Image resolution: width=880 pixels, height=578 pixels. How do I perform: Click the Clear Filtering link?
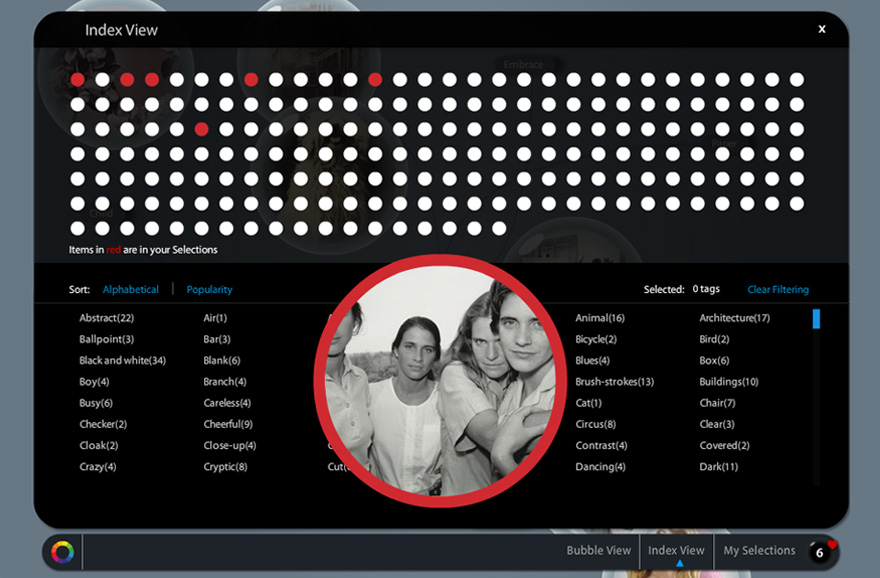tap(777, 289)
